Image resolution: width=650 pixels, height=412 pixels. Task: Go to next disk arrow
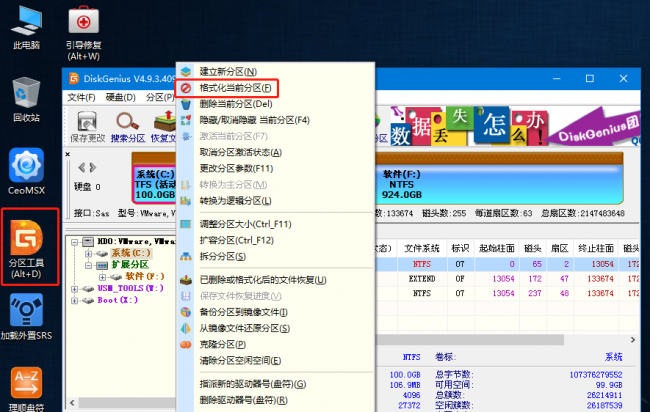93,167
